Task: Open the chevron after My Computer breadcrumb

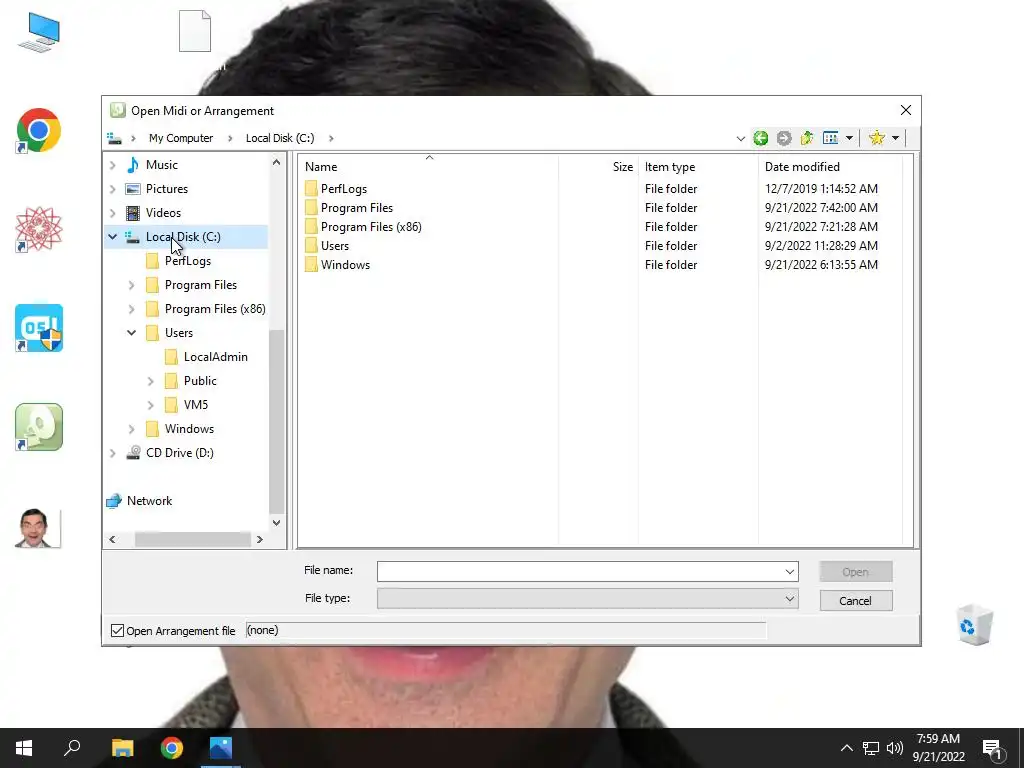Action: tap(230, 138)
